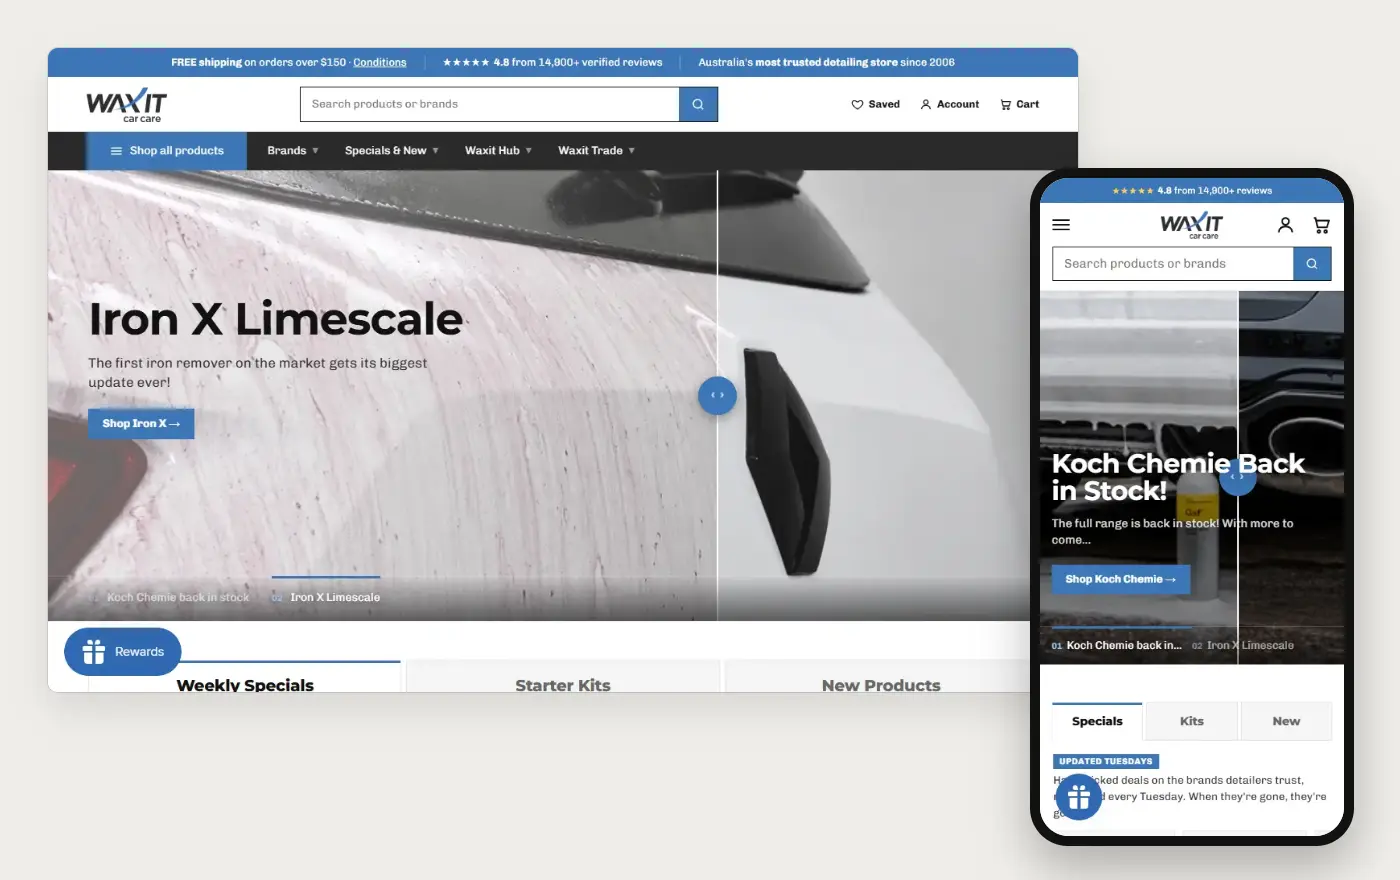Open the mobile hamburger menu
The height and width of the screenshot is (880, 1400).
tap(1061, 225)
